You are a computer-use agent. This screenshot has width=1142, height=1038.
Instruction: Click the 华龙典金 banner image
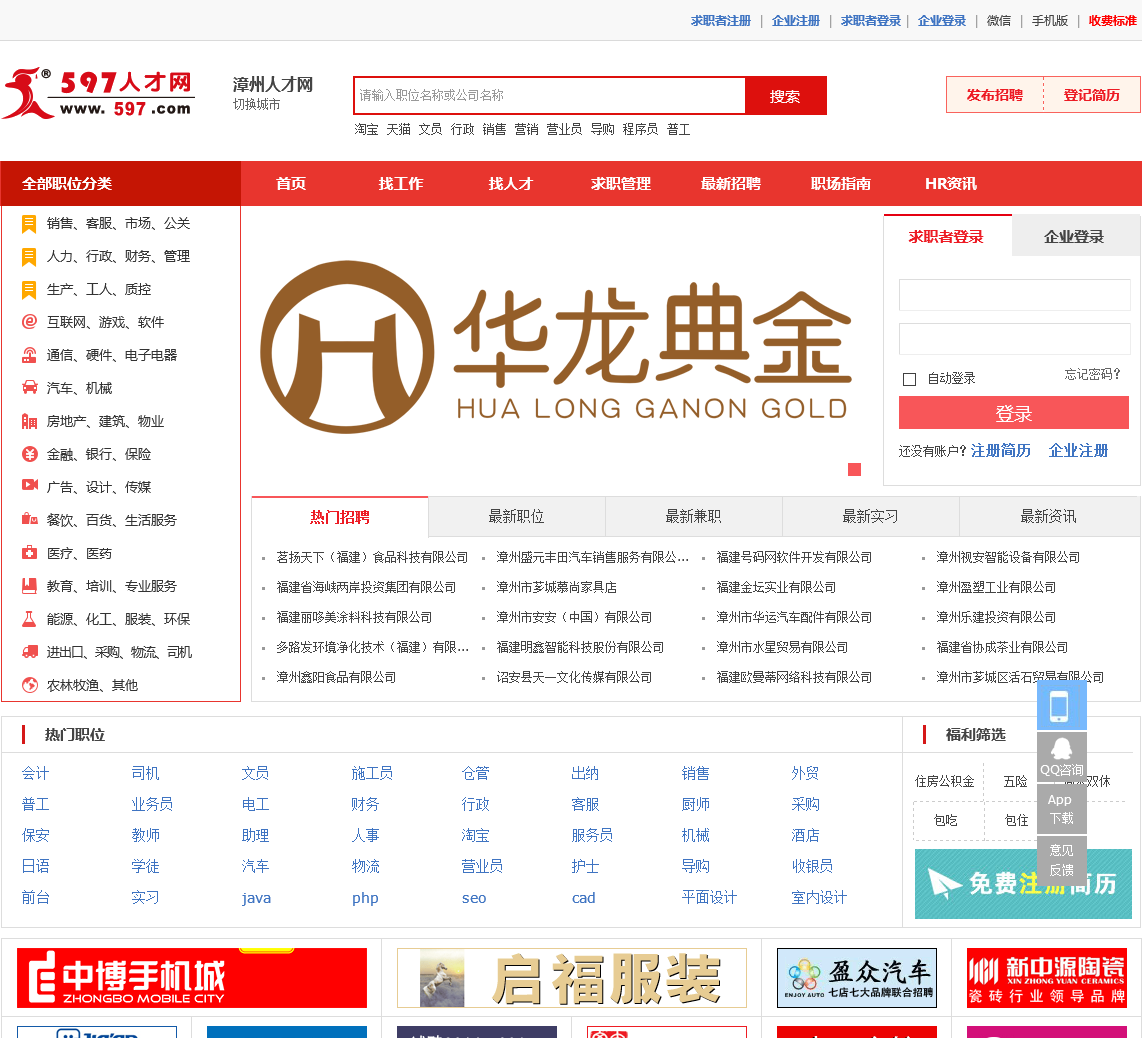coord(556,347)
